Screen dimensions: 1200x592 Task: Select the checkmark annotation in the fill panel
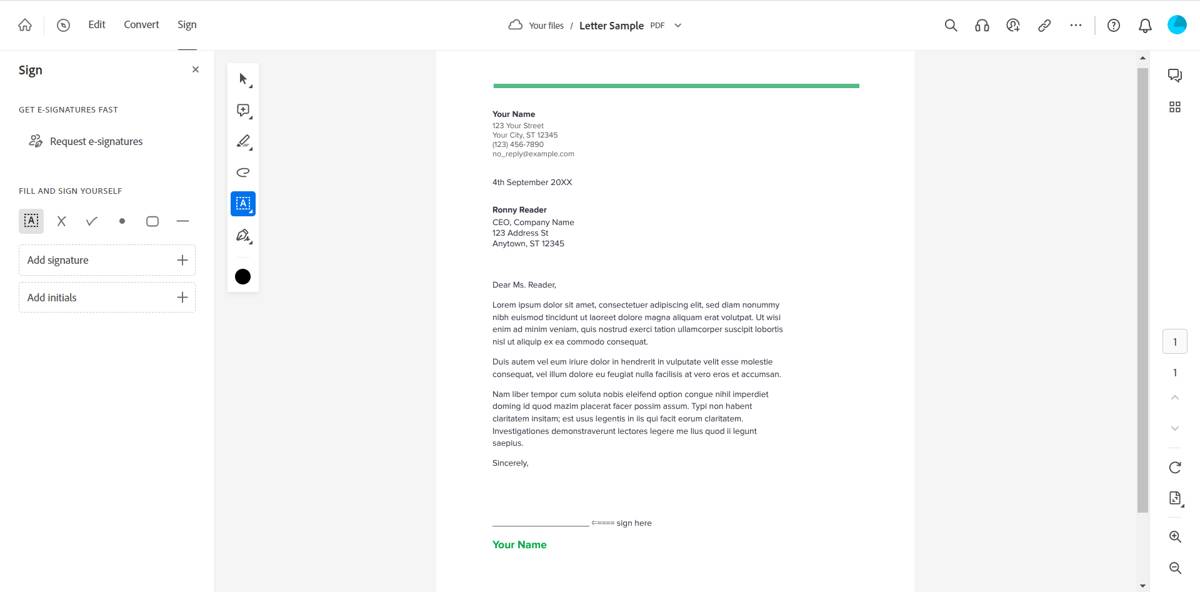[91, 220]
